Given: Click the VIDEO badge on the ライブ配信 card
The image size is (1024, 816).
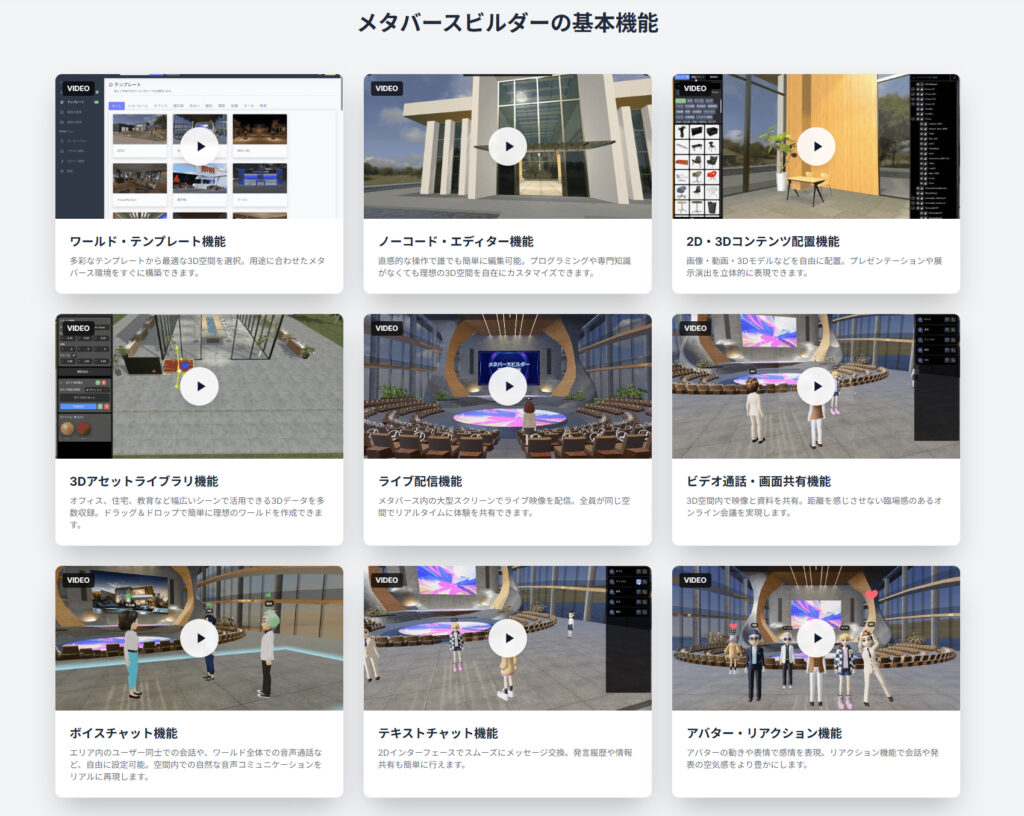Looking at the screenshot, I should pyautogui.click(x=387, y=328).
